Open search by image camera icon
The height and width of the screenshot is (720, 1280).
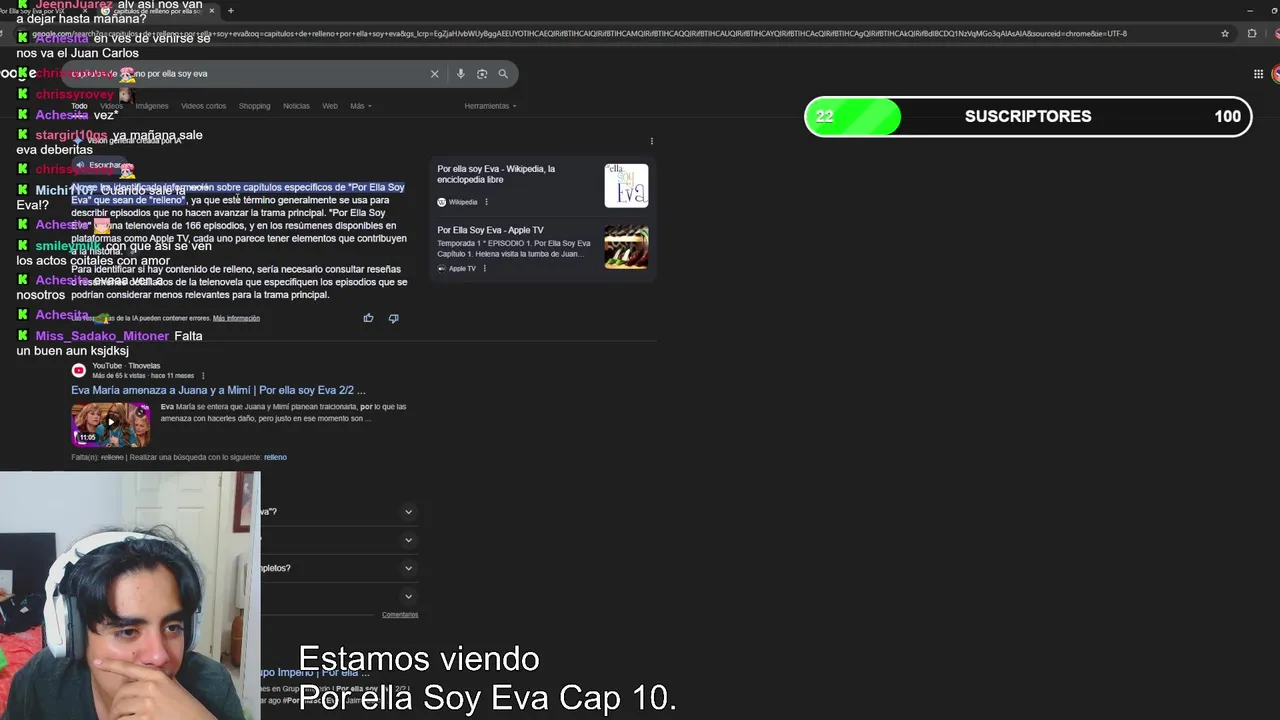click(482, 74)
